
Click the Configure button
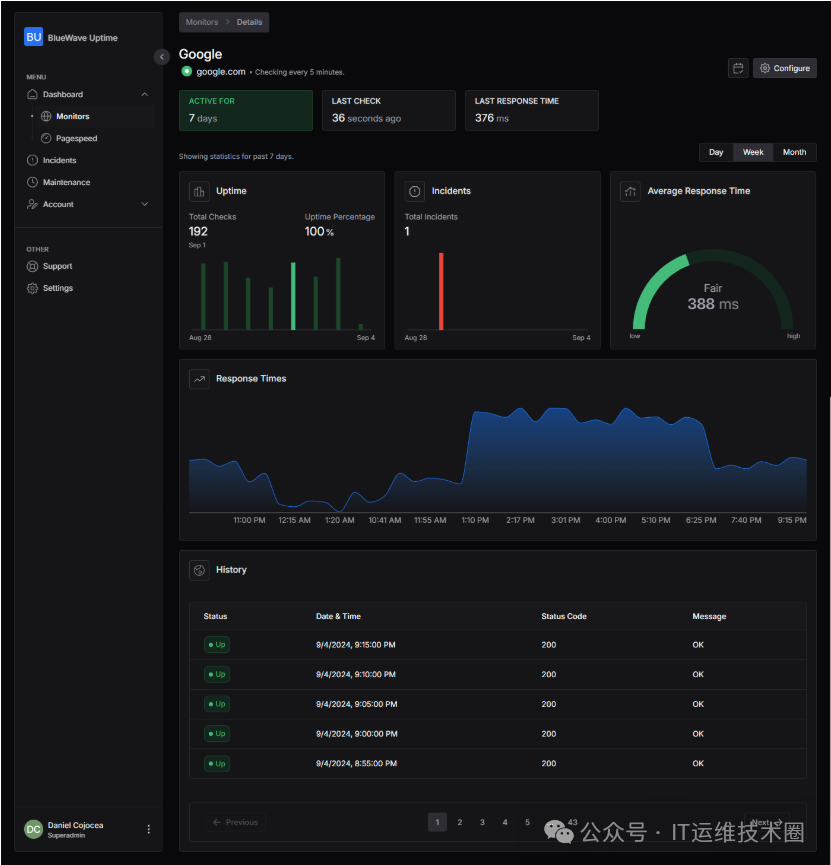(785, 68)
